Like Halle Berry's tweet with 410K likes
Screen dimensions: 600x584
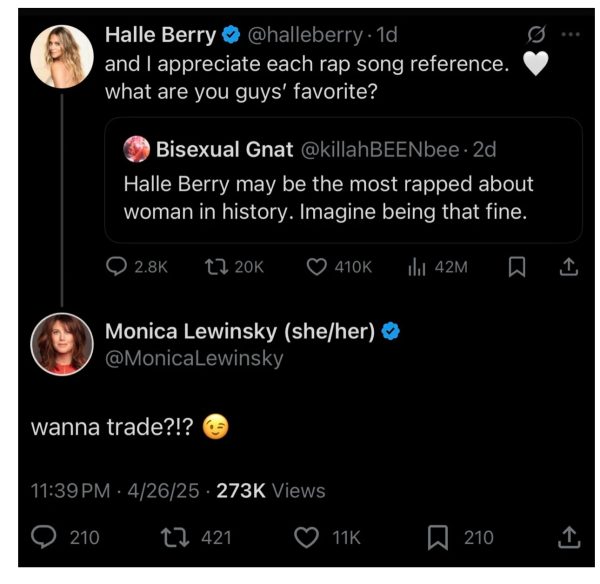pyautogui.click(x=317, y=267)
